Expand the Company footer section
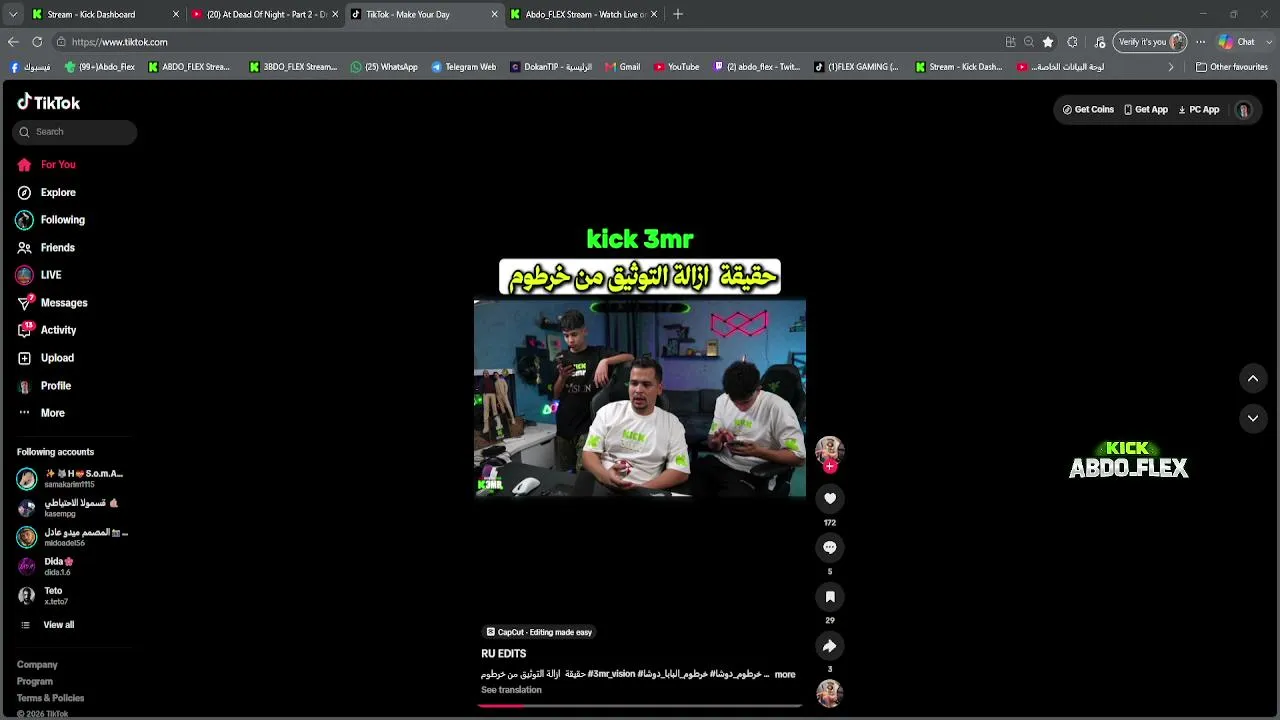This screenshot has height=720, width=1280. pyautogui.click(x=37, y=665)
